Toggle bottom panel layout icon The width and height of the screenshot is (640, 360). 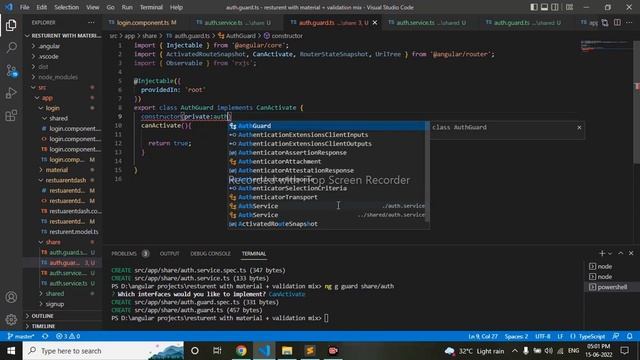(544, 7)
